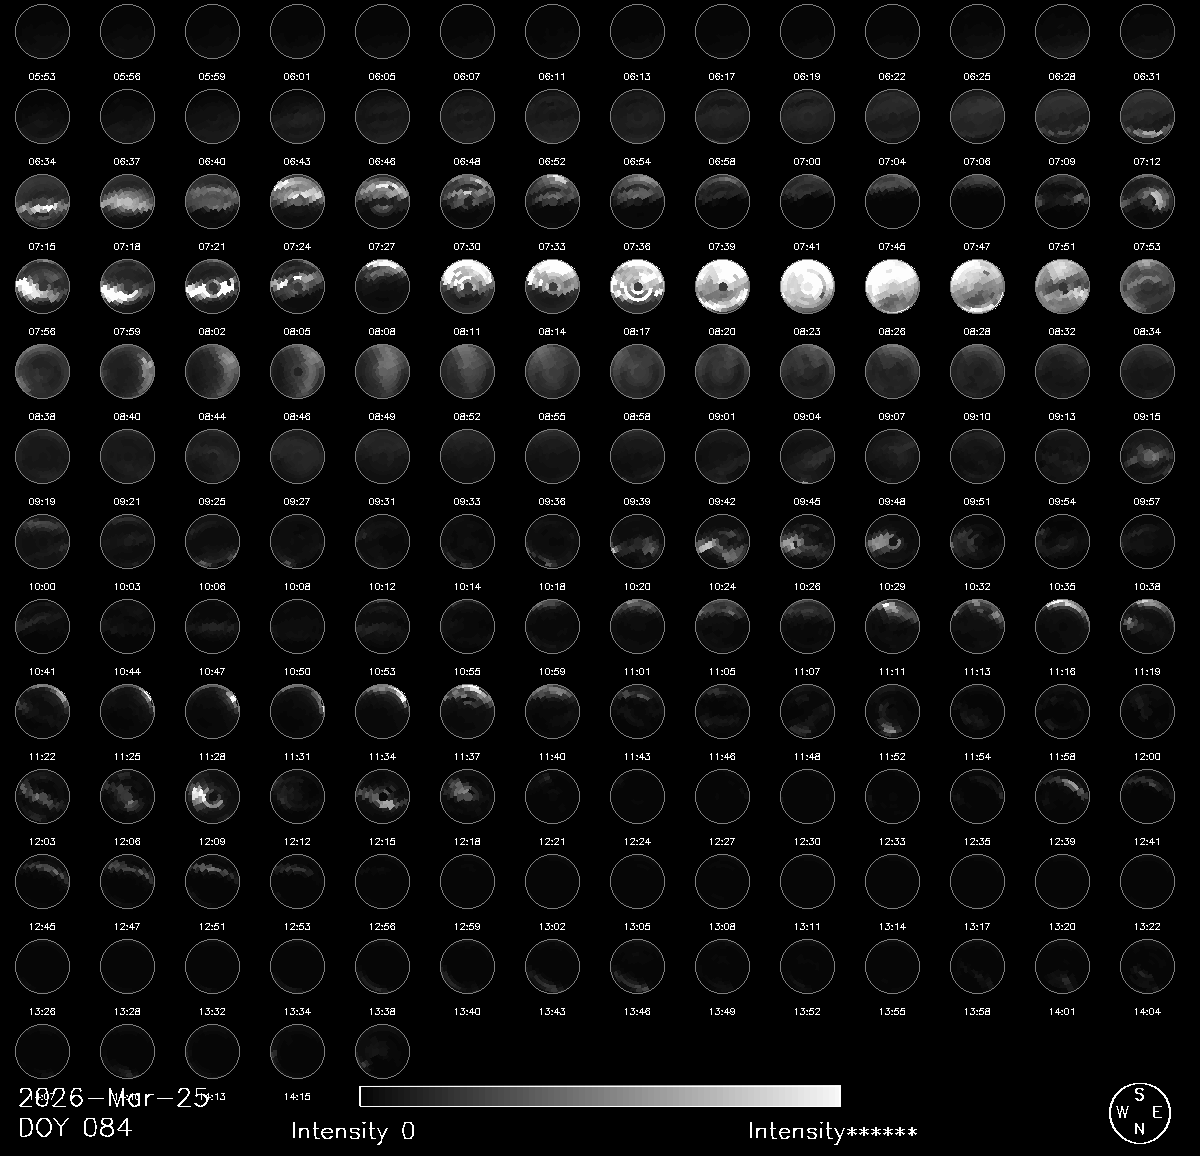Click the 08:28 all-sky thumbnail

(x=977, y=285)
